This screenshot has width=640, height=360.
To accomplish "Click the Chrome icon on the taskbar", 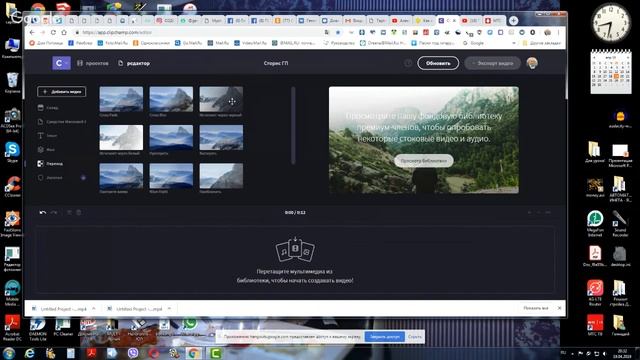I will click(x=194, y=353).
